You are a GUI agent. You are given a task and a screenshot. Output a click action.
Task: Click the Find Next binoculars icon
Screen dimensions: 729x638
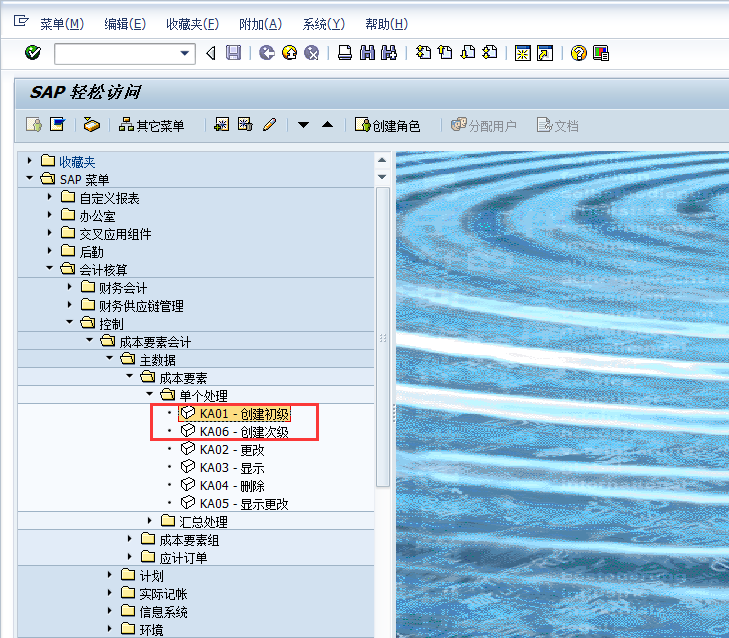pos(389,53)
